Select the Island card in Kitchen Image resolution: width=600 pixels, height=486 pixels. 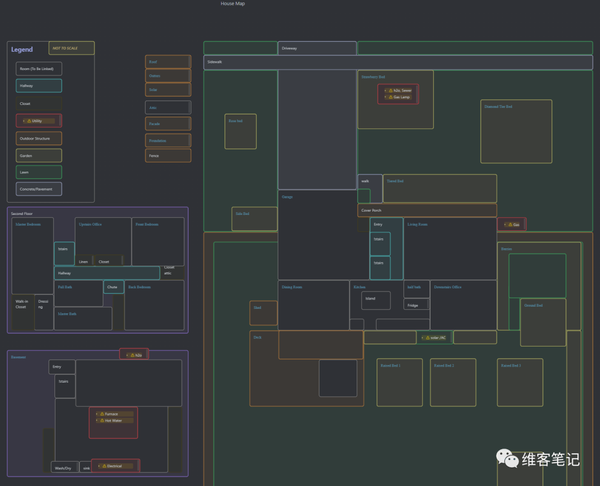[376, 300]
